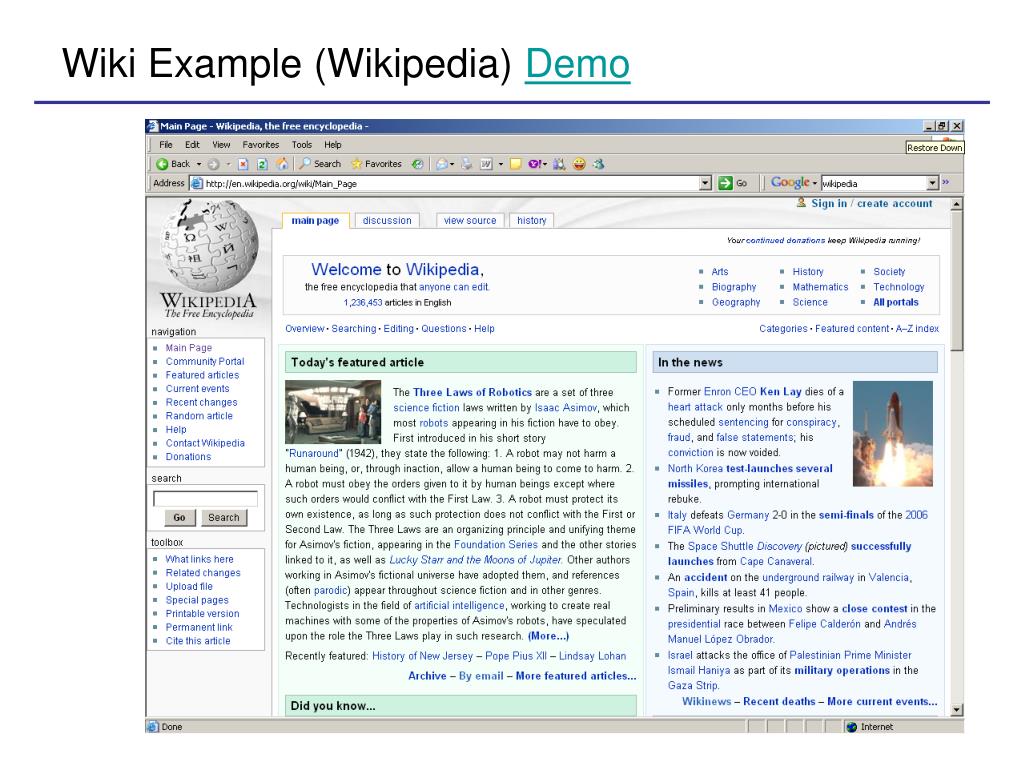Screen dimensions: 1024x768
Task: Click the Mail envelope icon
Action: (441, 164)
